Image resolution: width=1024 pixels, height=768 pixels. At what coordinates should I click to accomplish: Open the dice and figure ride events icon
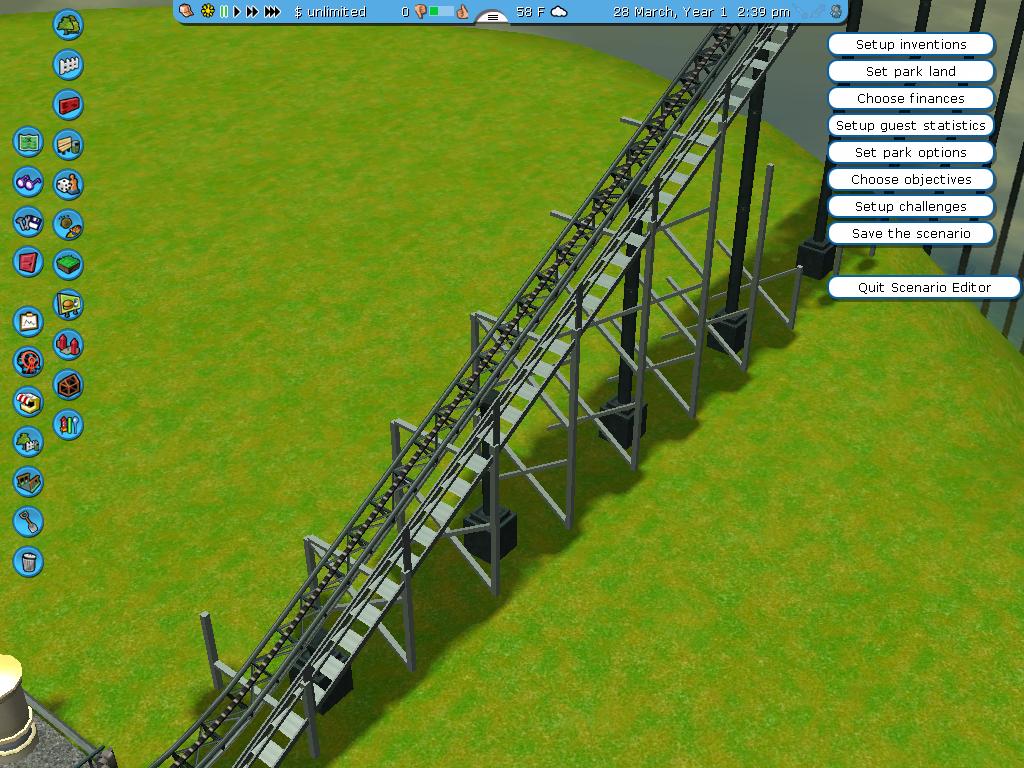68,185
